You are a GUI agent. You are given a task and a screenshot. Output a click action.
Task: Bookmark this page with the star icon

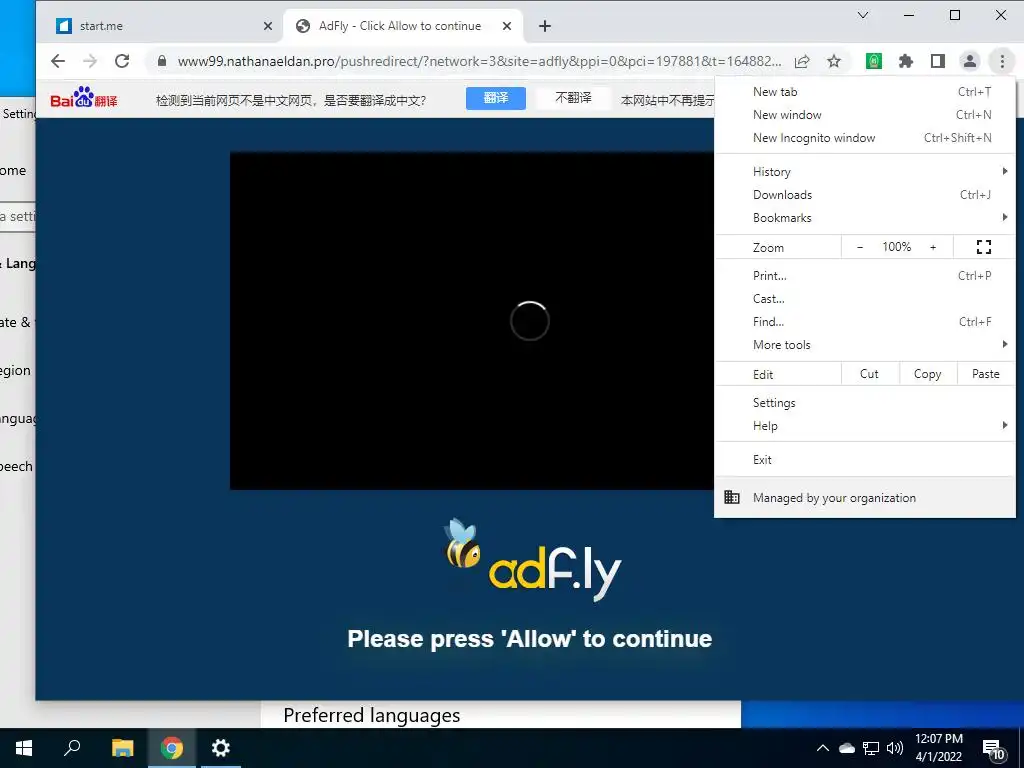click(x=834, y=61)
